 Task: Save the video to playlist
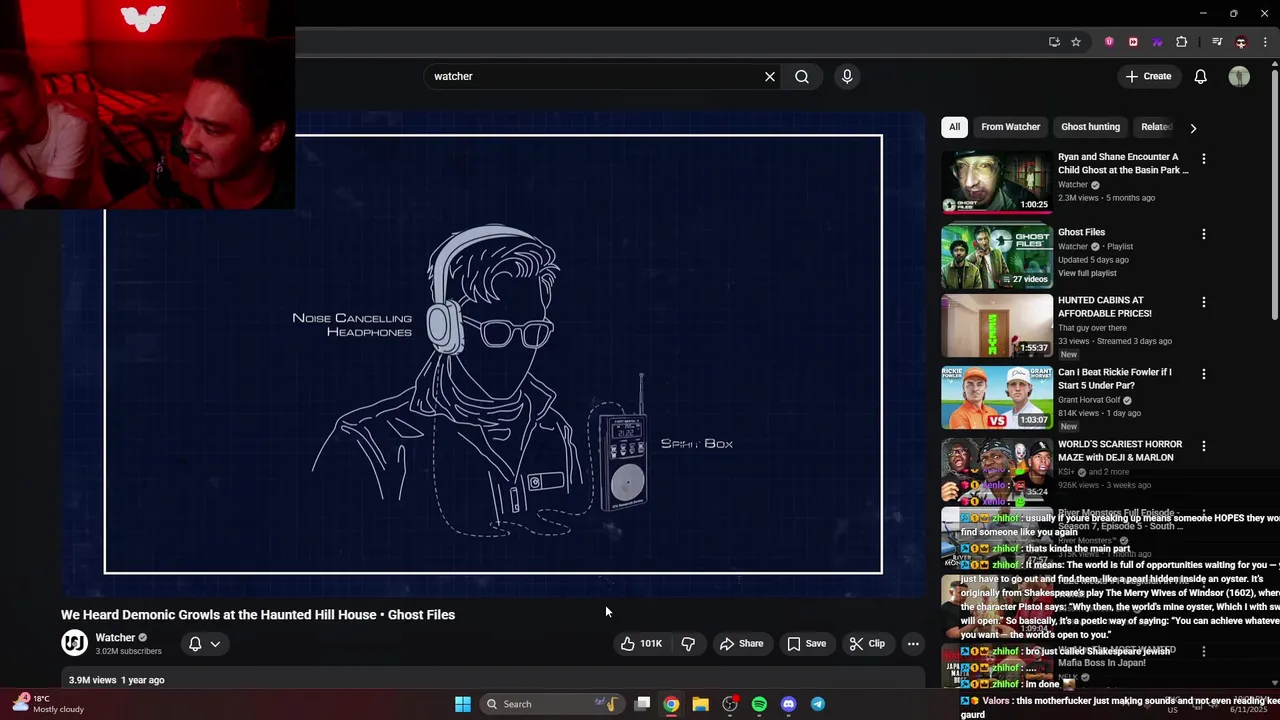tap(807, 644)
